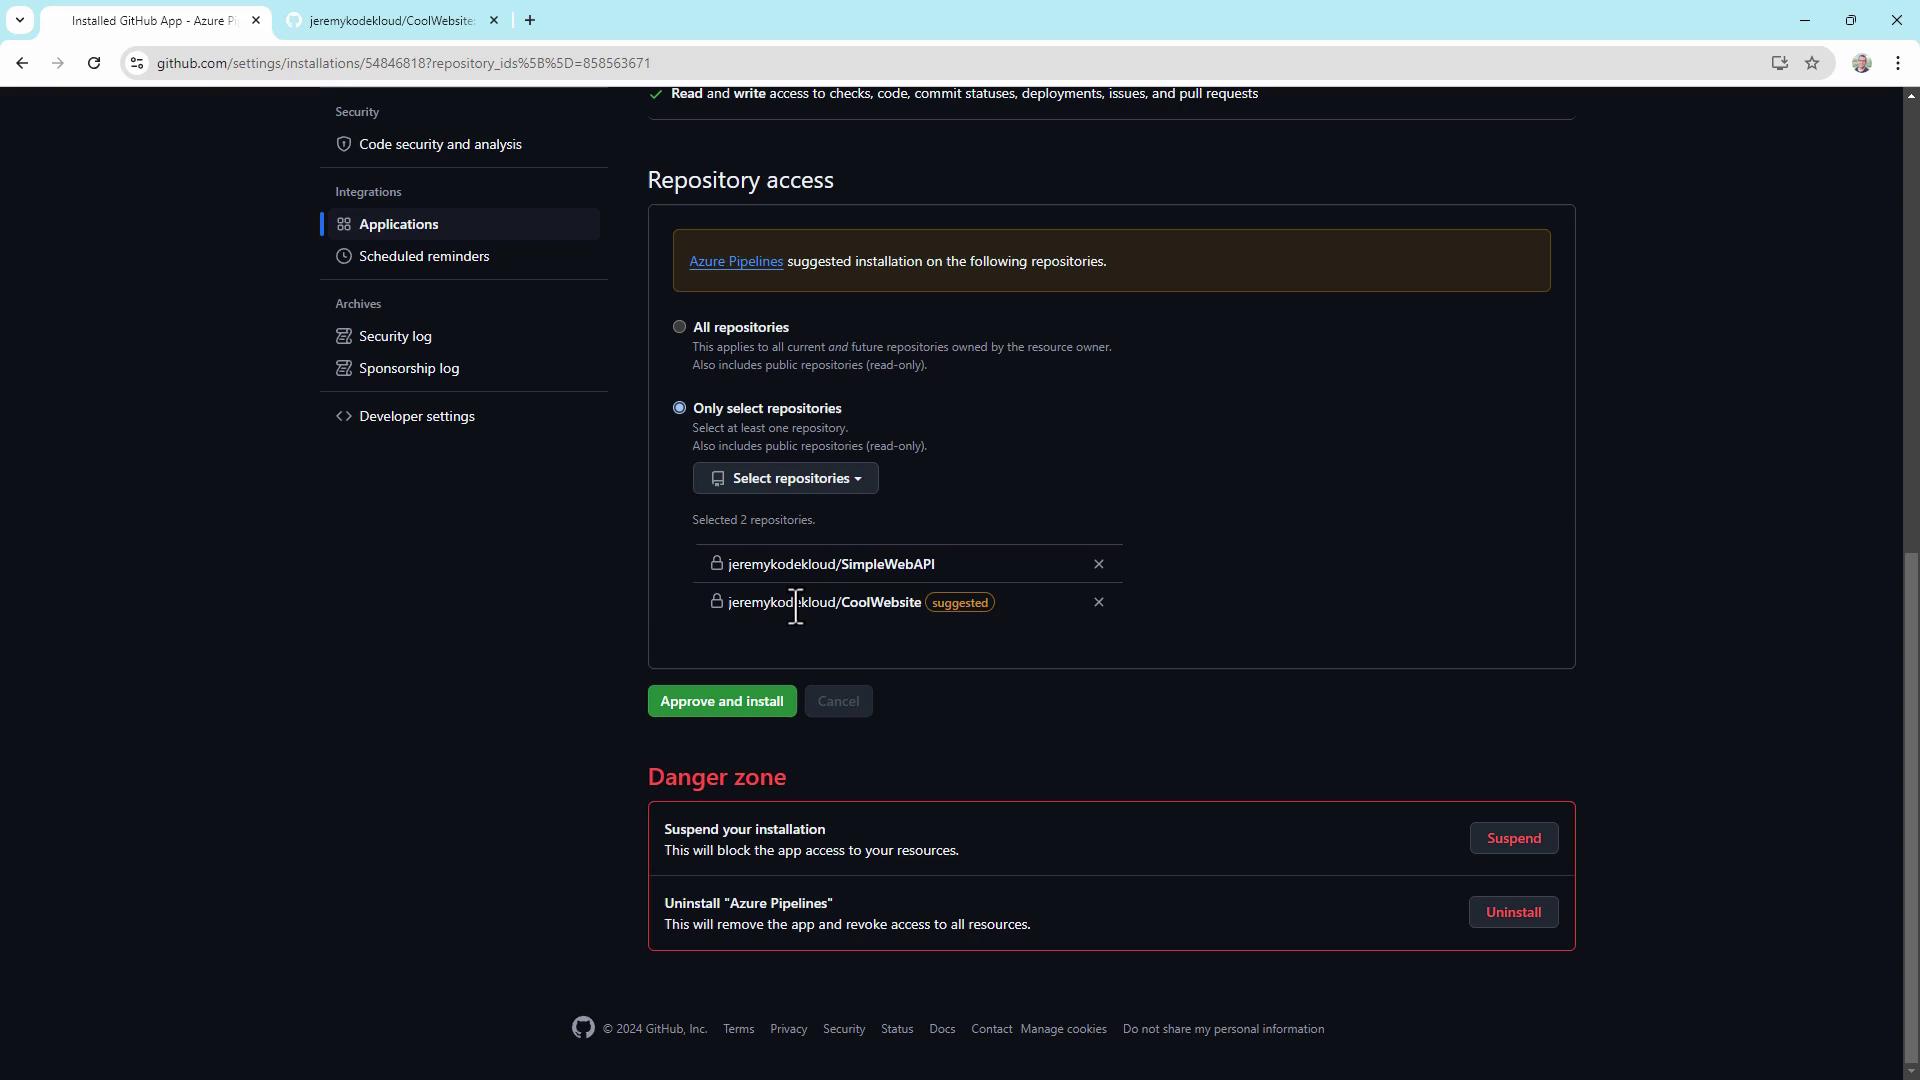This screenshot has width=1920, height=1080.
Task: Minimize the browser window
Action: click(1805, 20)
